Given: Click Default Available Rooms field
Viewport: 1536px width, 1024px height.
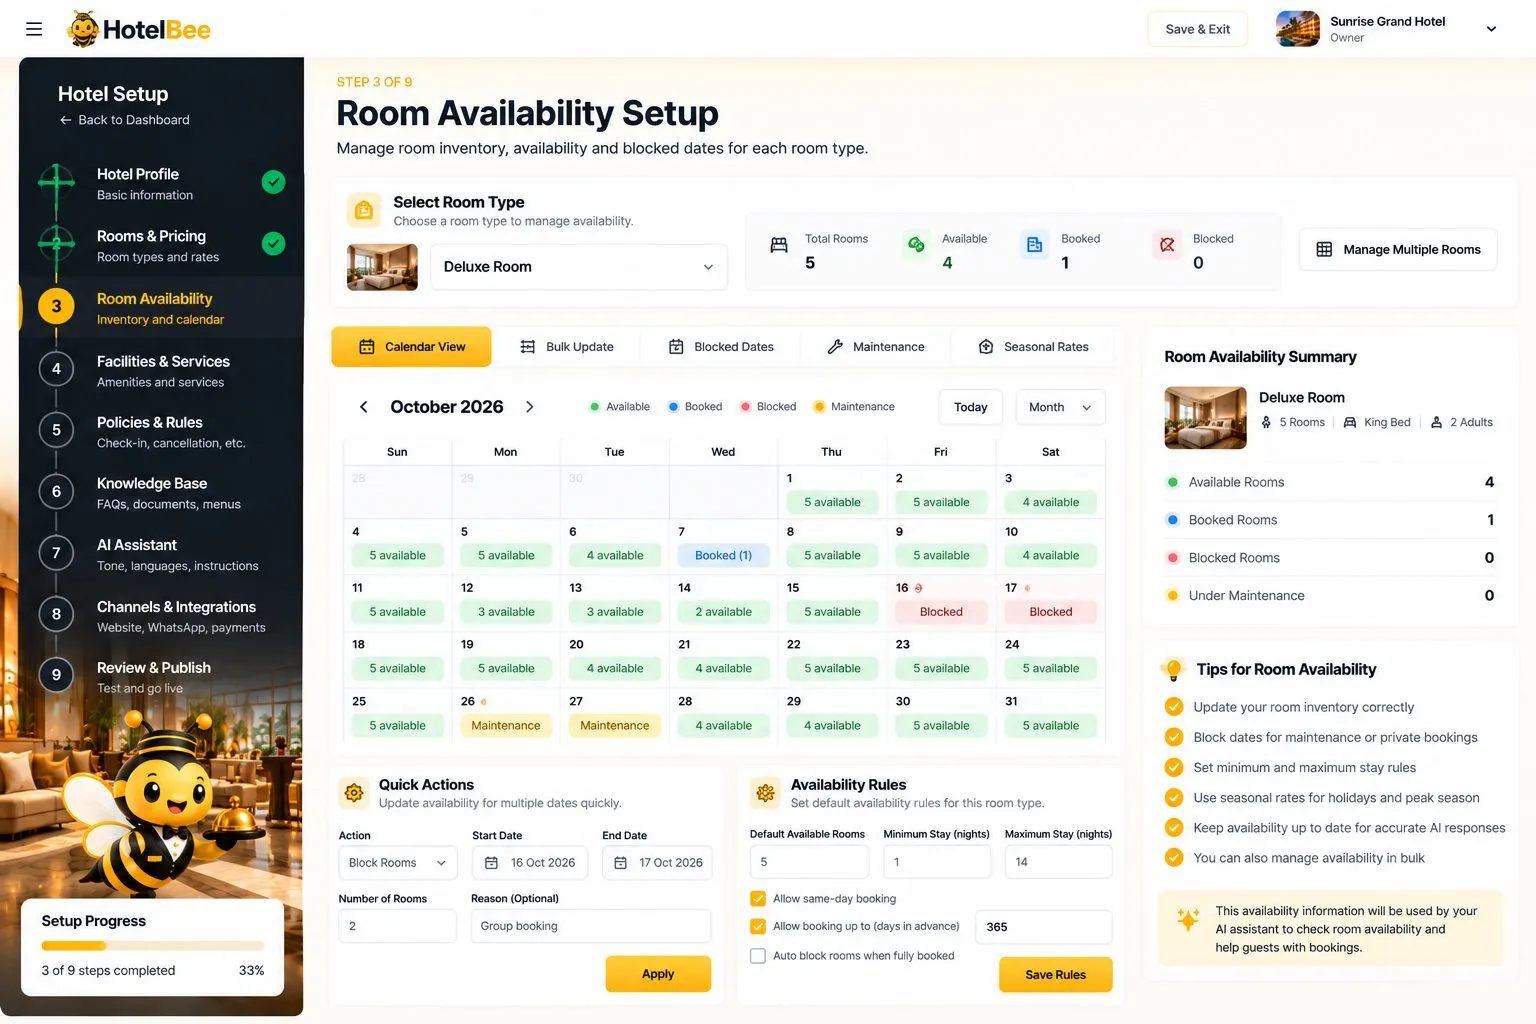Looking at the screenshot, I should click(809, 862).
